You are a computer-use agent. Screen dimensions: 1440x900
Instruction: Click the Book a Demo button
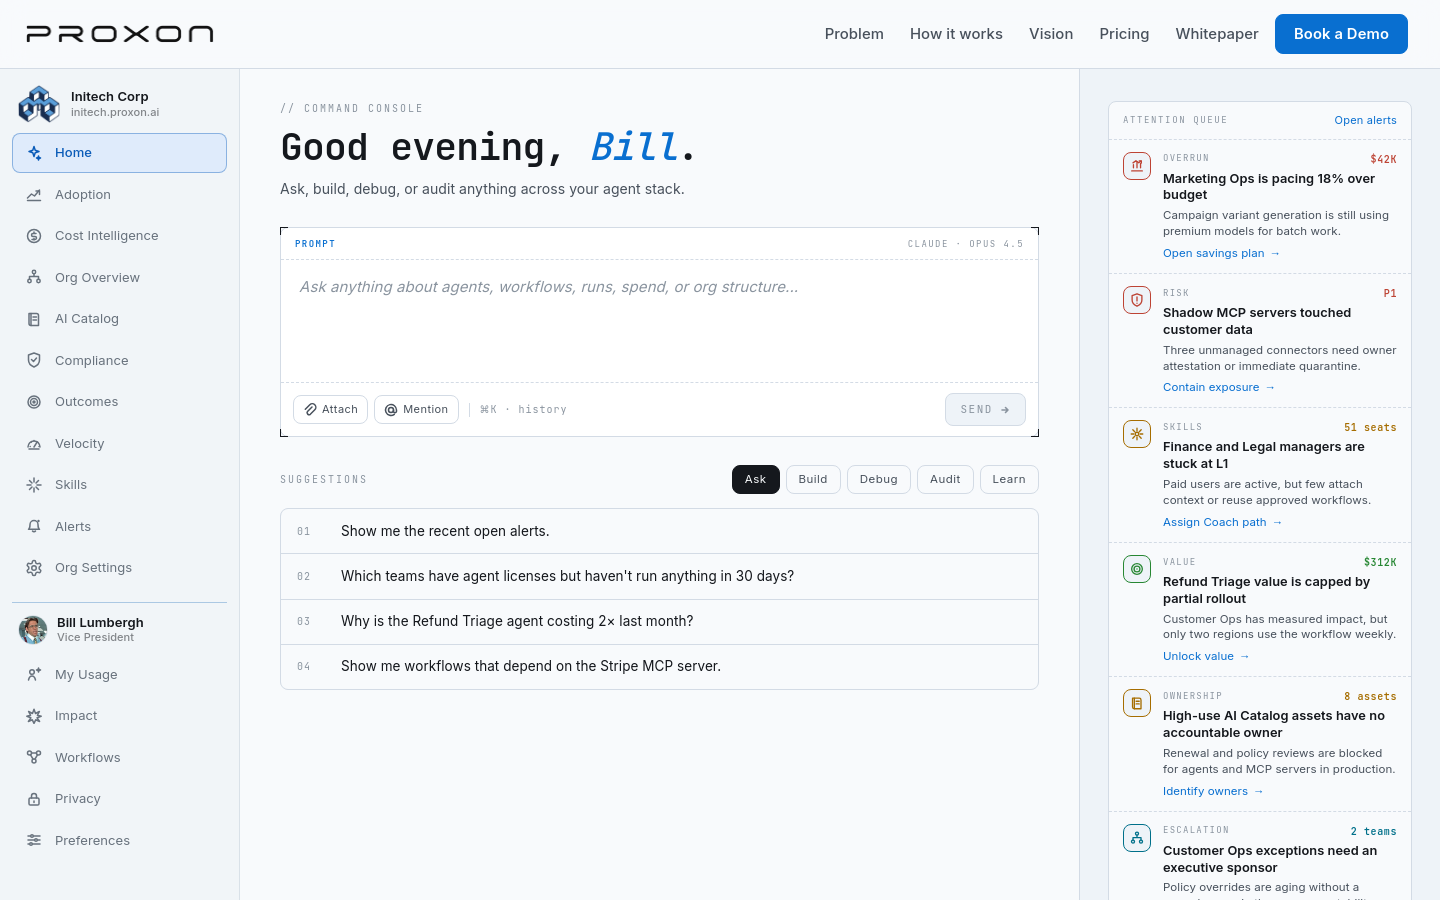(1341, 34)
